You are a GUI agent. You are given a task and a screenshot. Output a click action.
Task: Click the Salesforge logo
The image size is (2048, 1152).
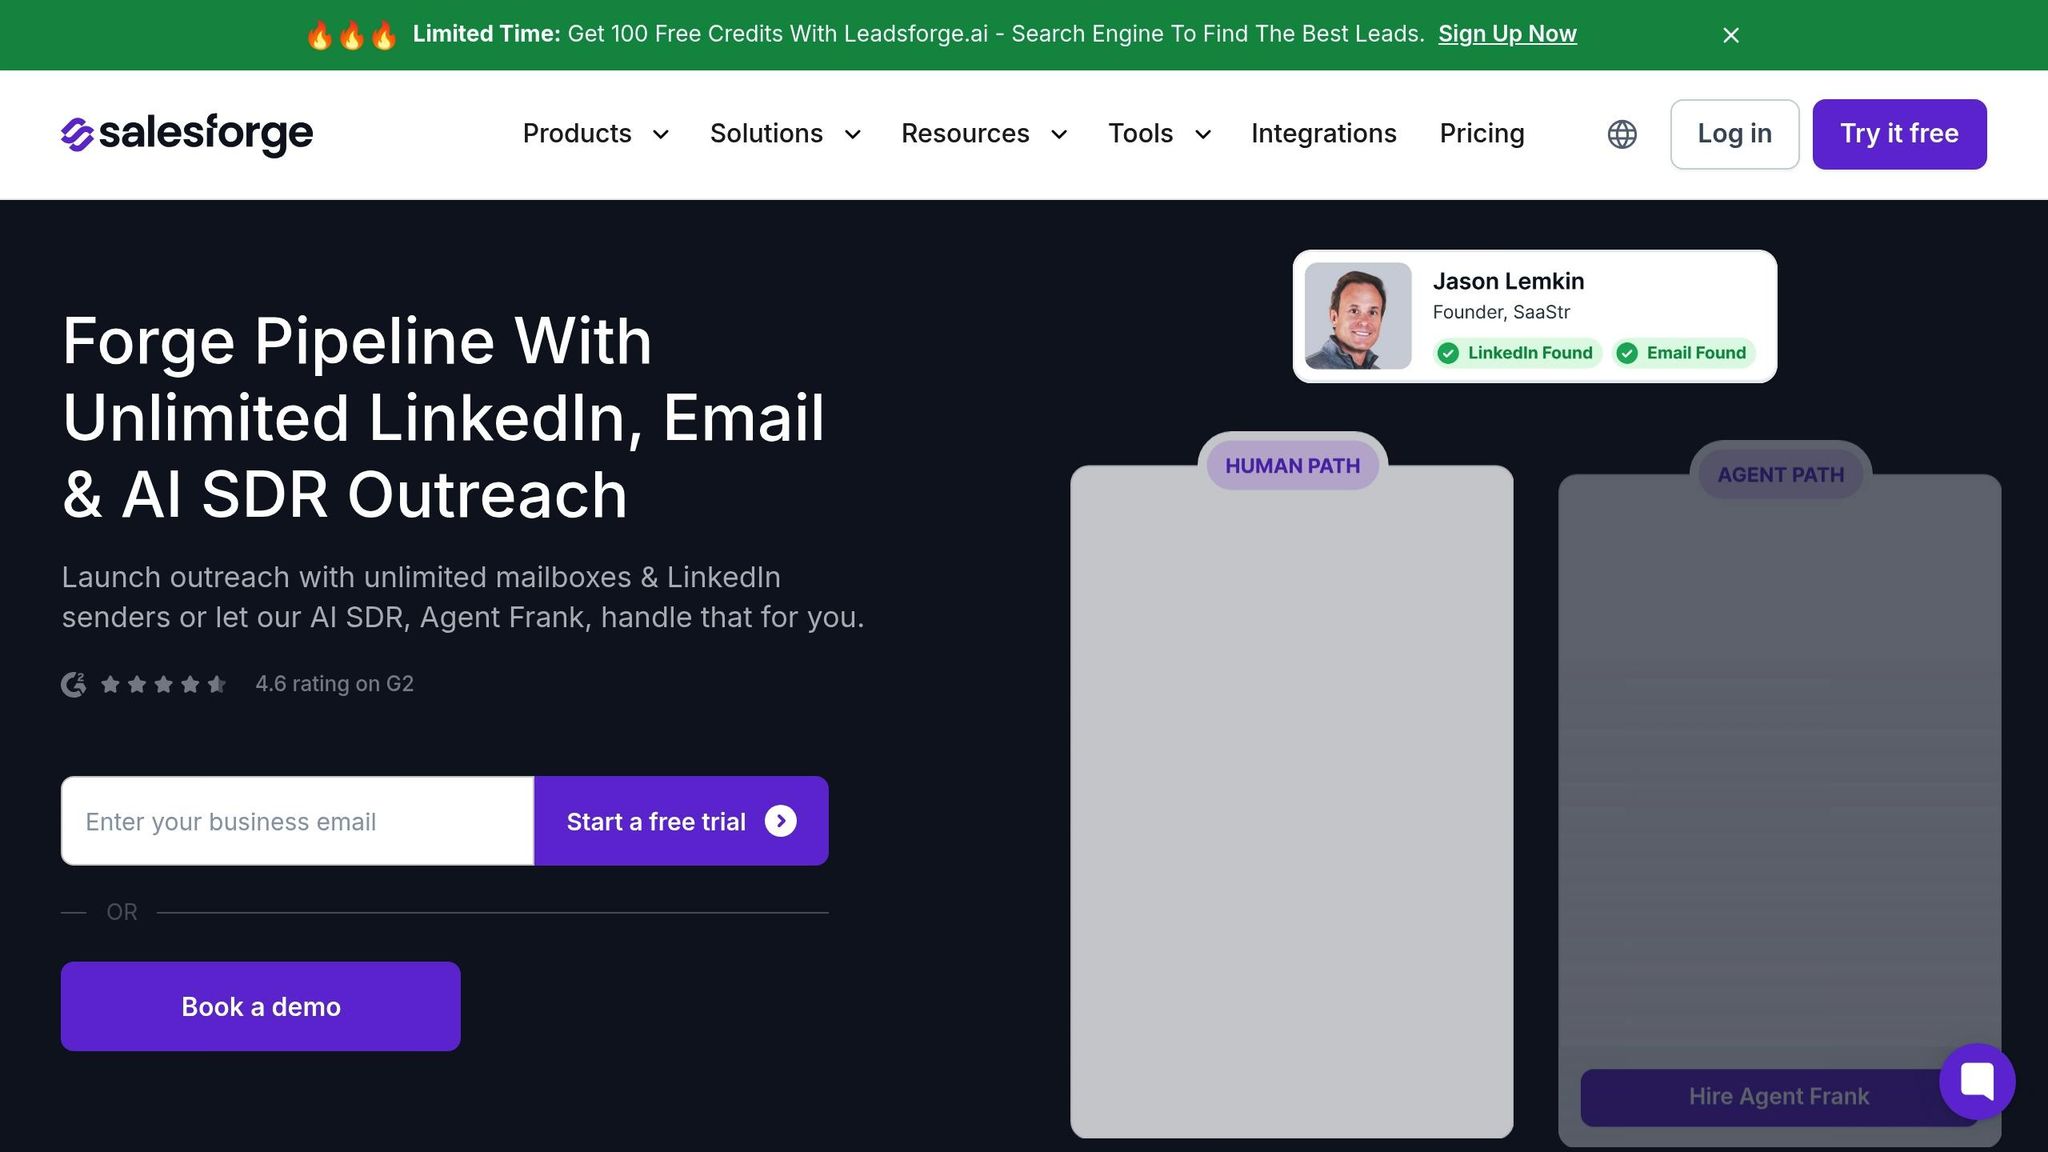[187, 134]
